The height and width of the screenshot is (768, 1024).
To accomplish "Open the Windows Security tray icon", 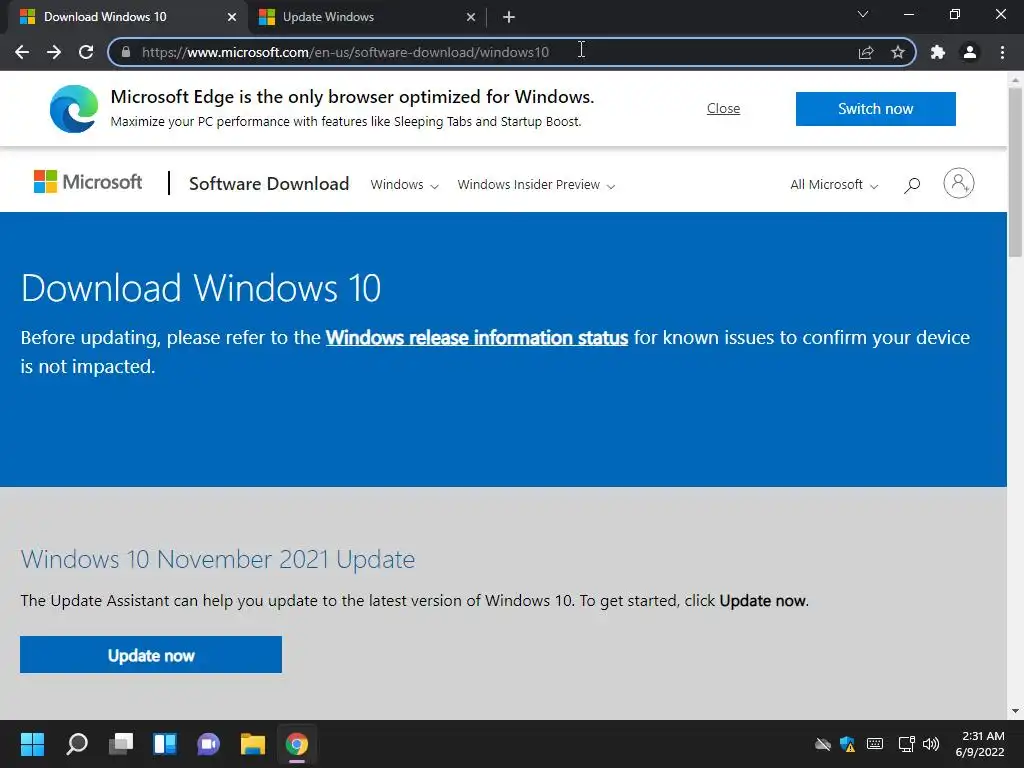I will click(848, 744).
